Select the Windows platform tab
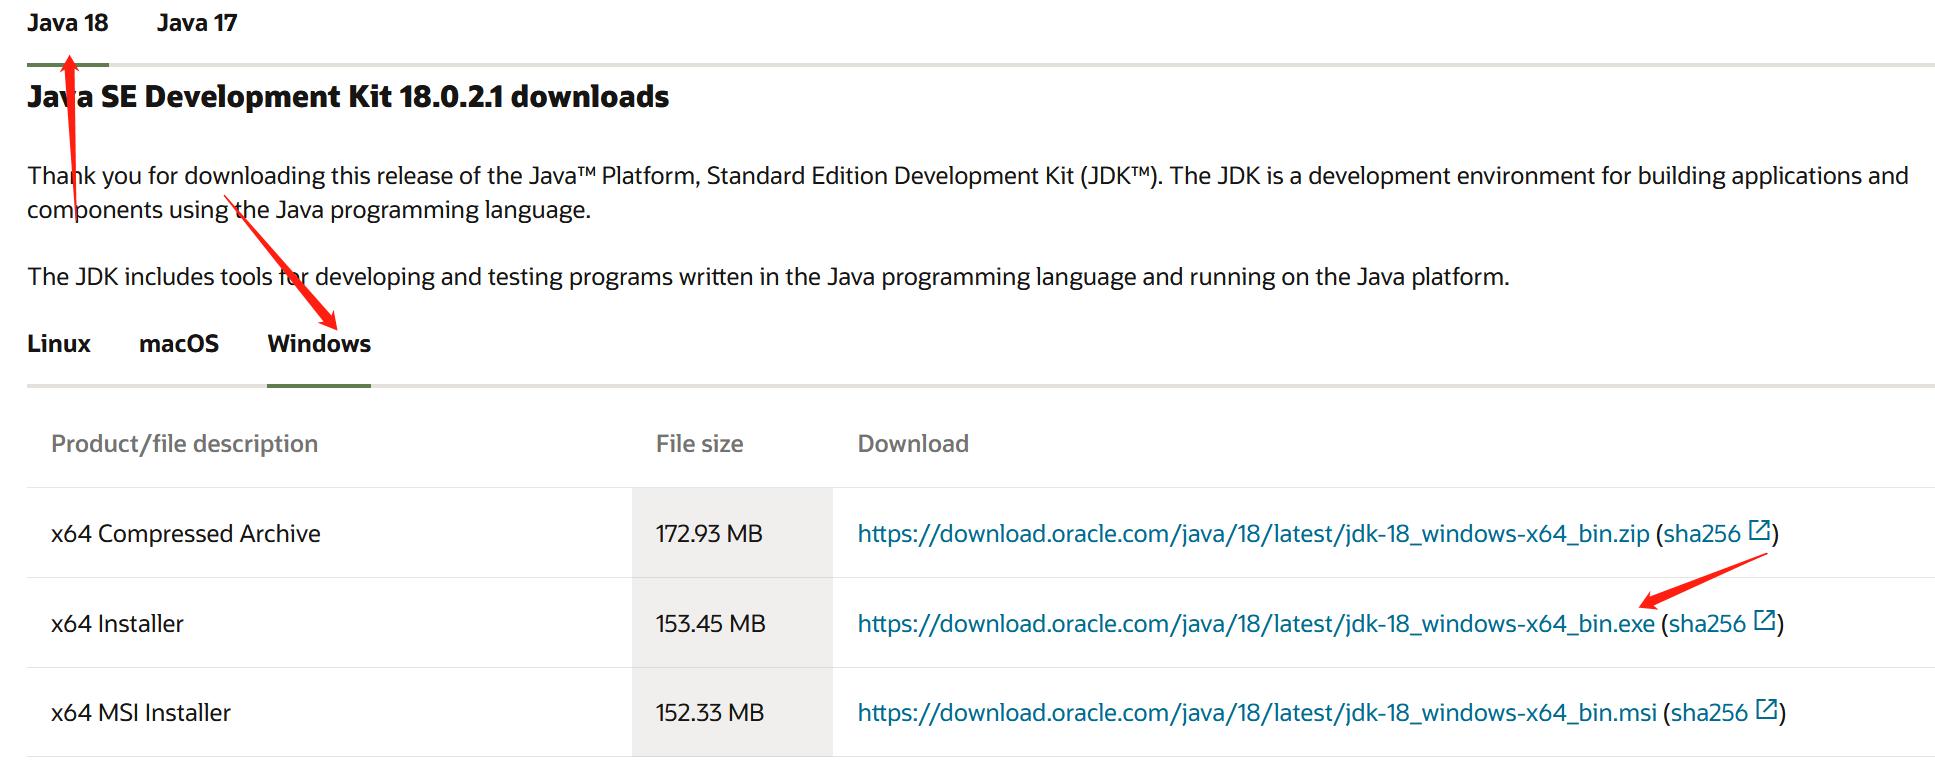The height and width of the screenshot is (764, 1935). click(319, 344)
